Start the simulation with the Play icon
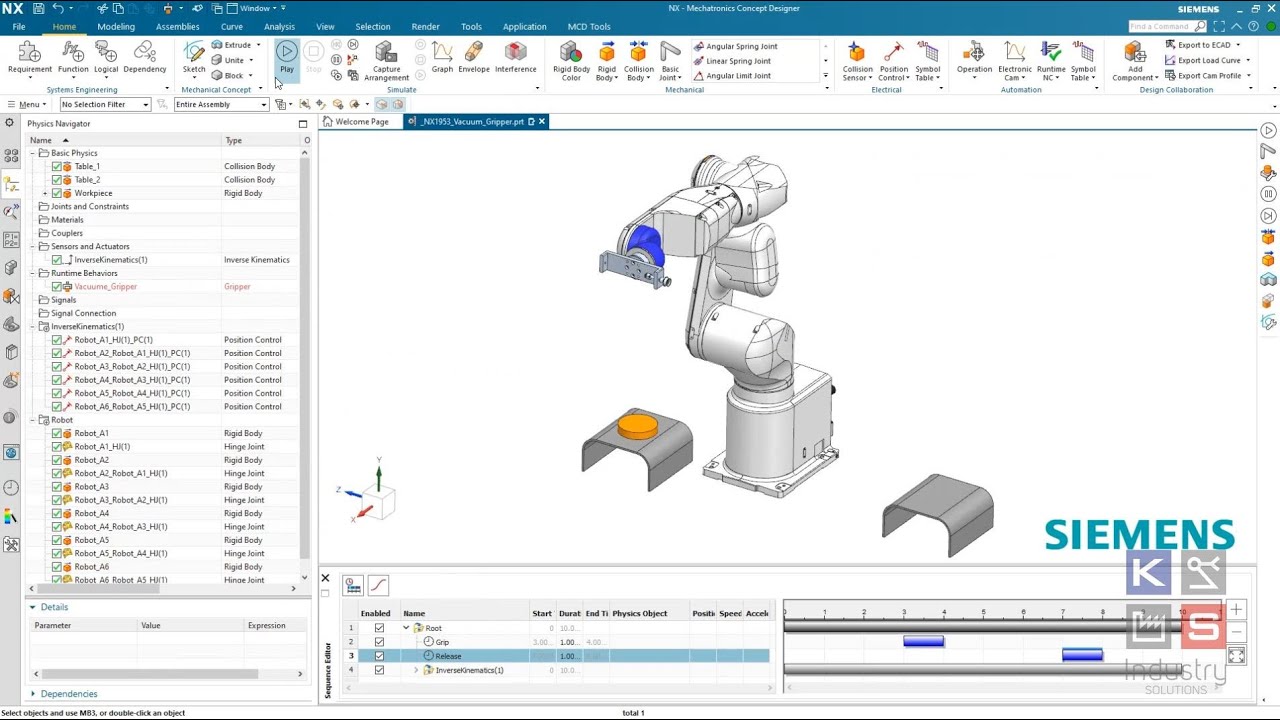Image resolution: width=1280 pixels, height=720 pixels. point(287,51)
